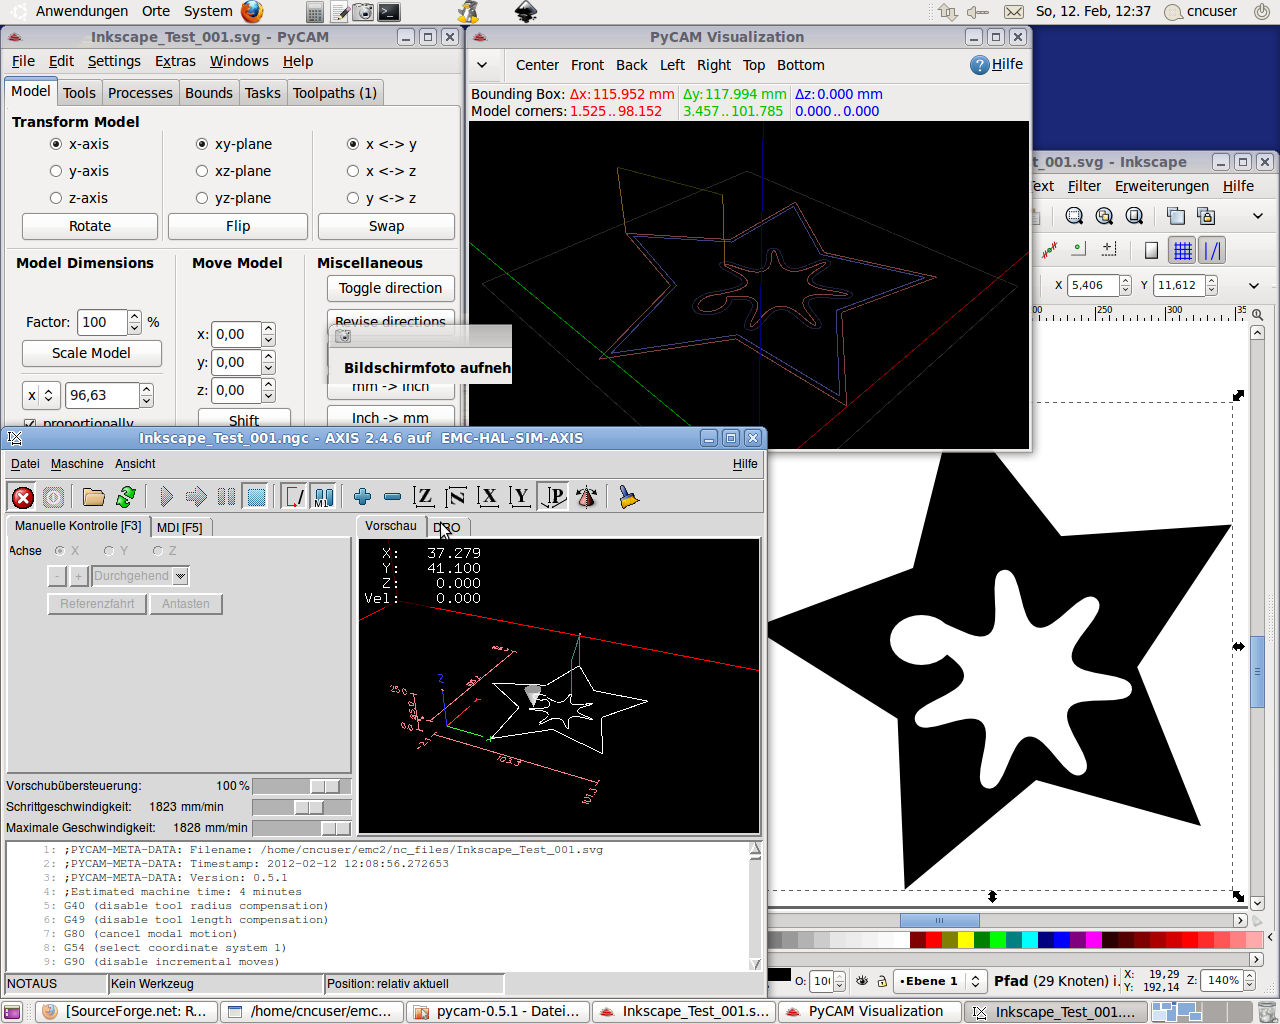
Task: Open the scale axis selector dropdown
Action: pyautogui.click(x=40, y=395)
